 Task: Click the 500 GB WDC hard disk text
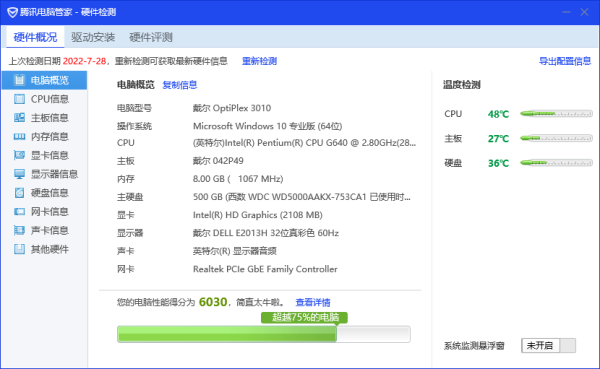[x=302, y=197]
